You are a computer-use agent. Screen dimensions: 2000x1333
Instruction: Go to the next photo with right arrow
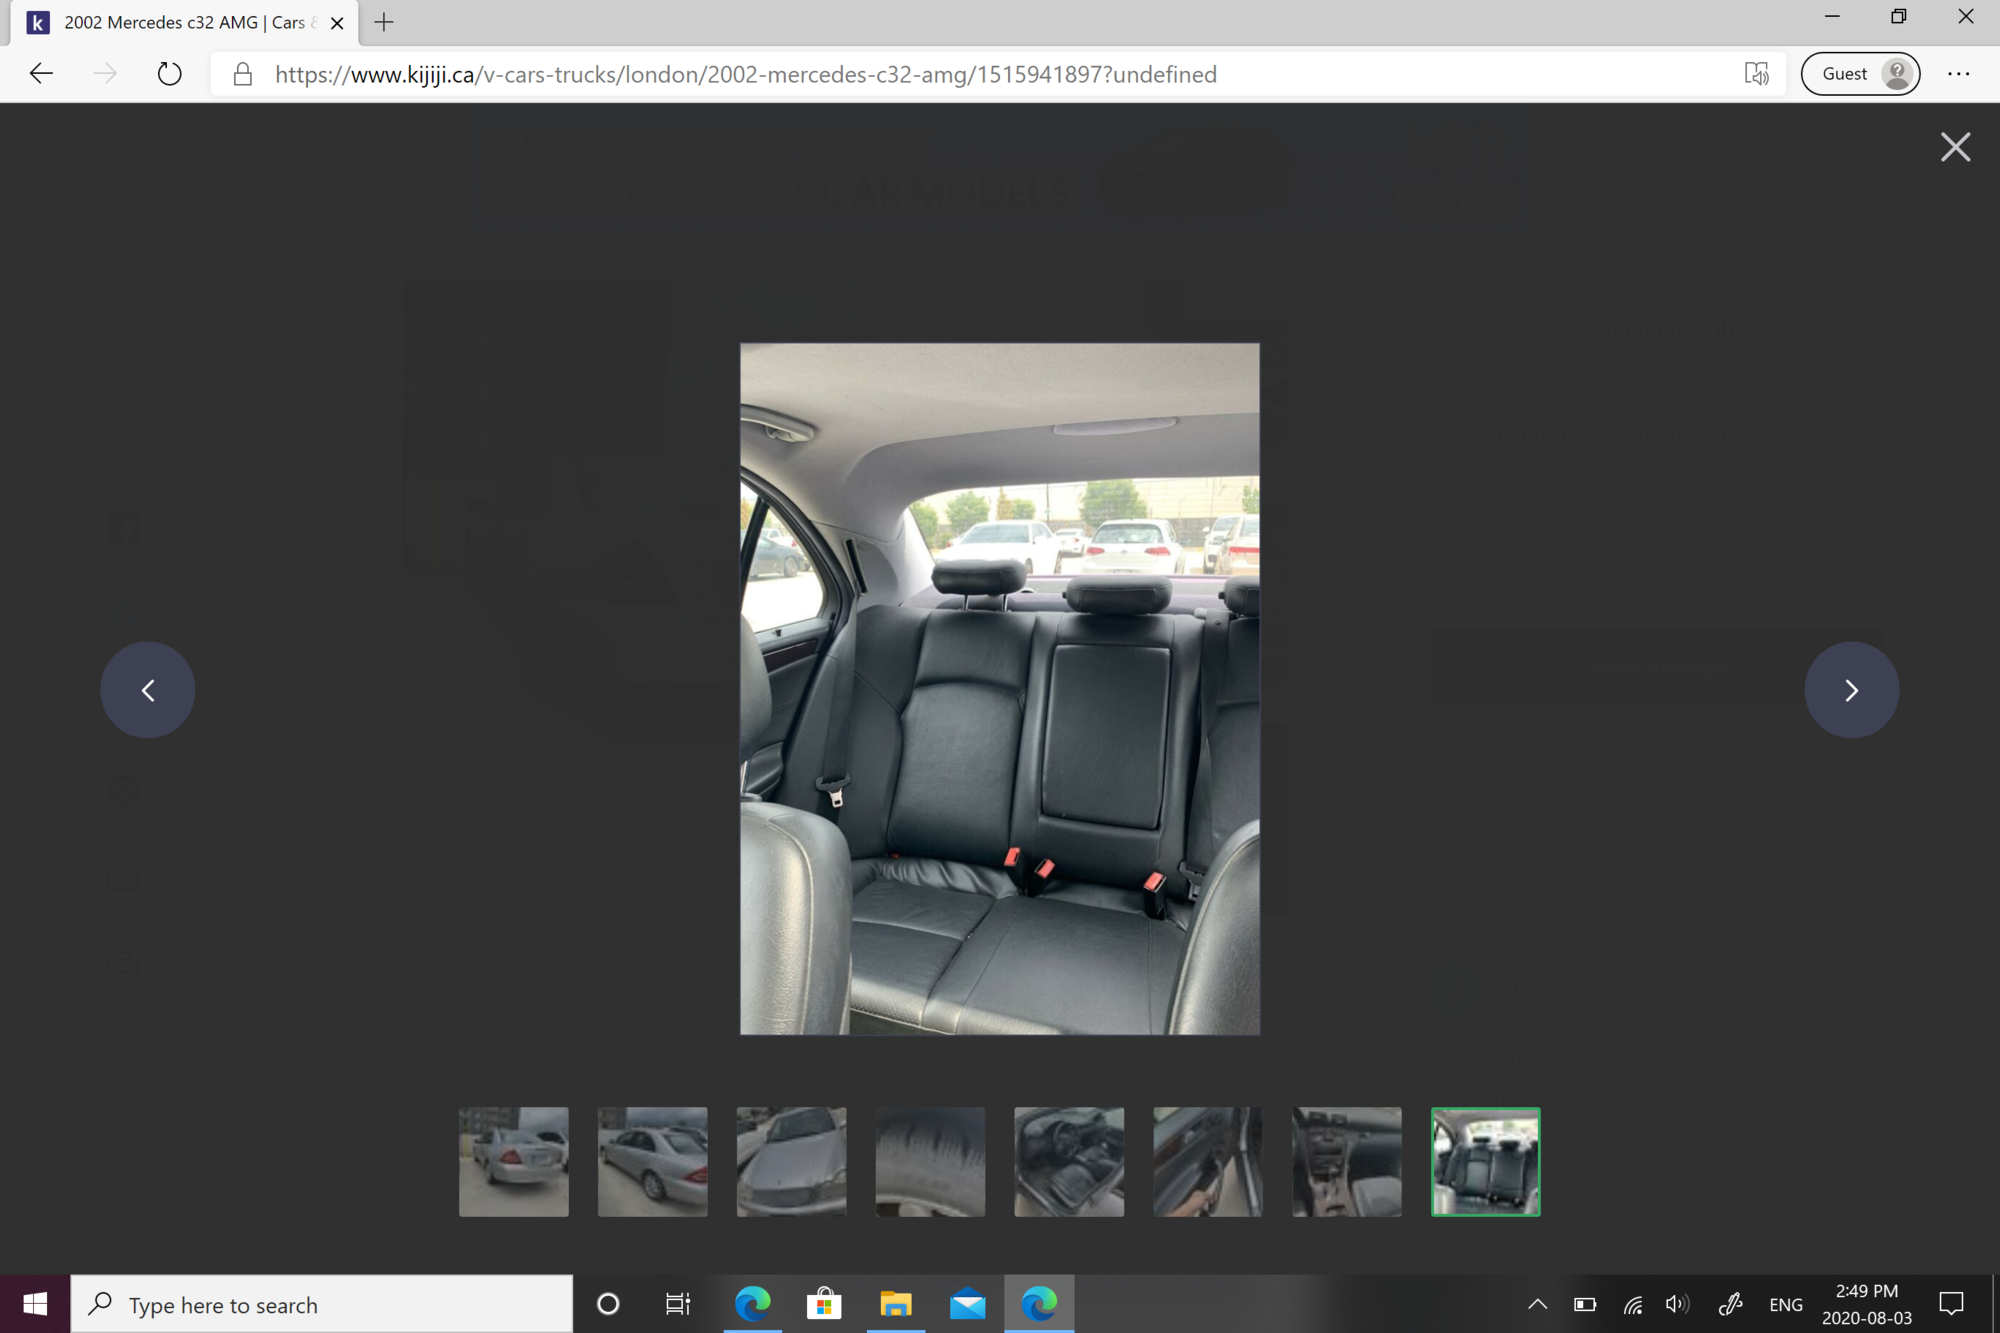coord(1851,690)
